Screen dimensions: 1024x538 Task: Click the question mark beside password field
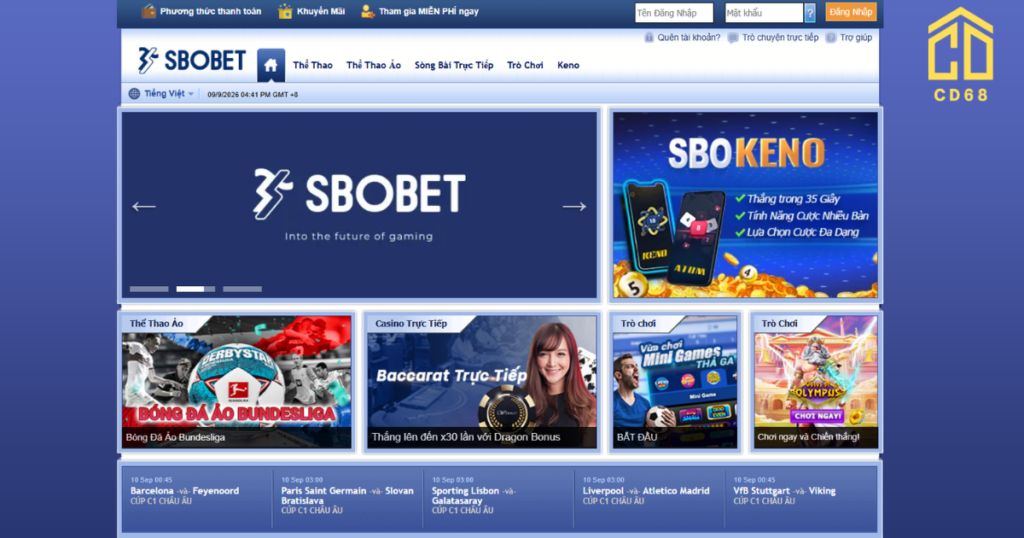pos(810,12)
